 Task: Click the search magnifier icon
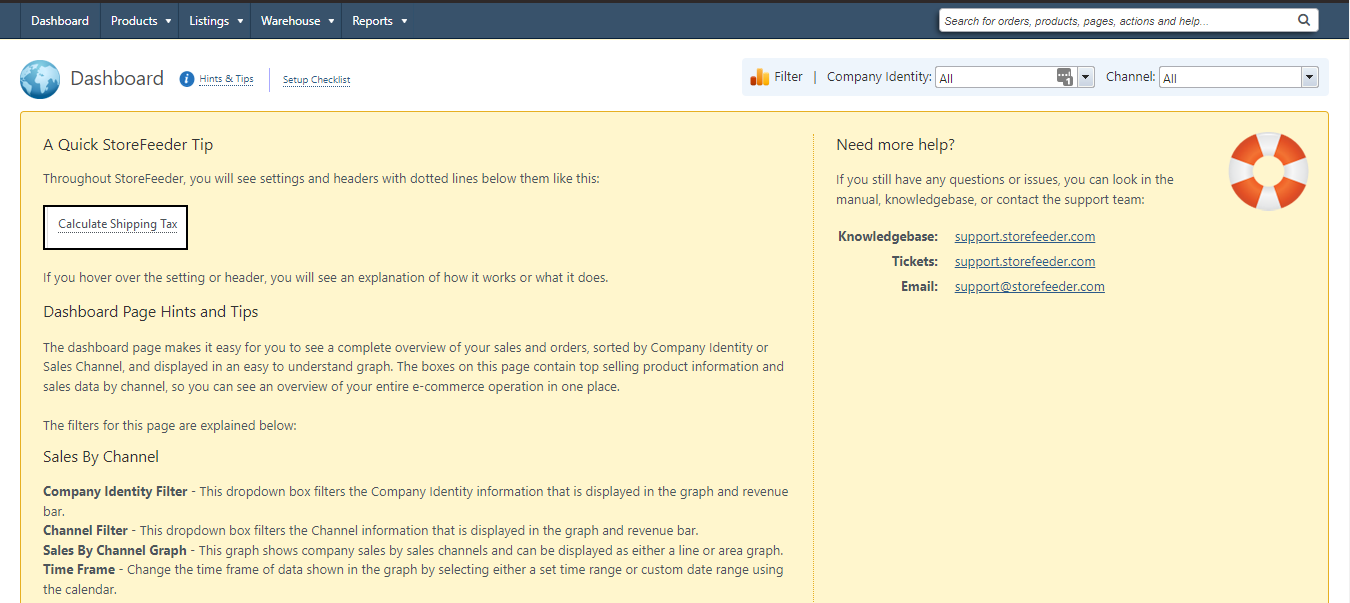click(1304, 20)
